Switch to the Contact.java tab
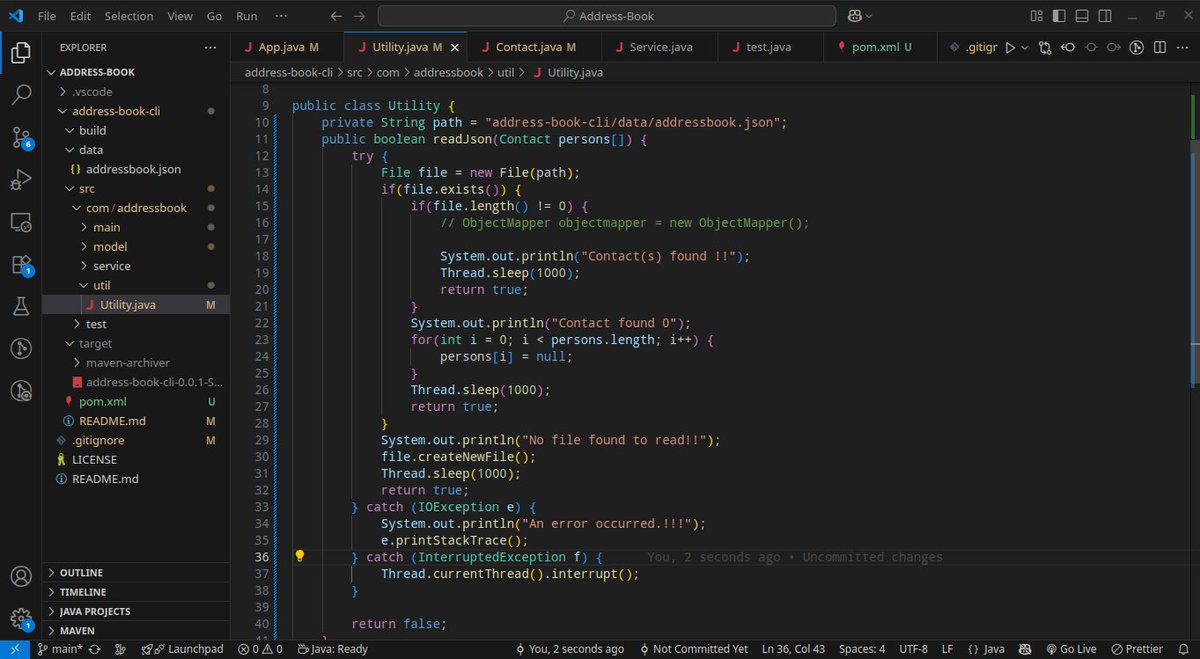The image size is (1200, 659). coord(535,47)
